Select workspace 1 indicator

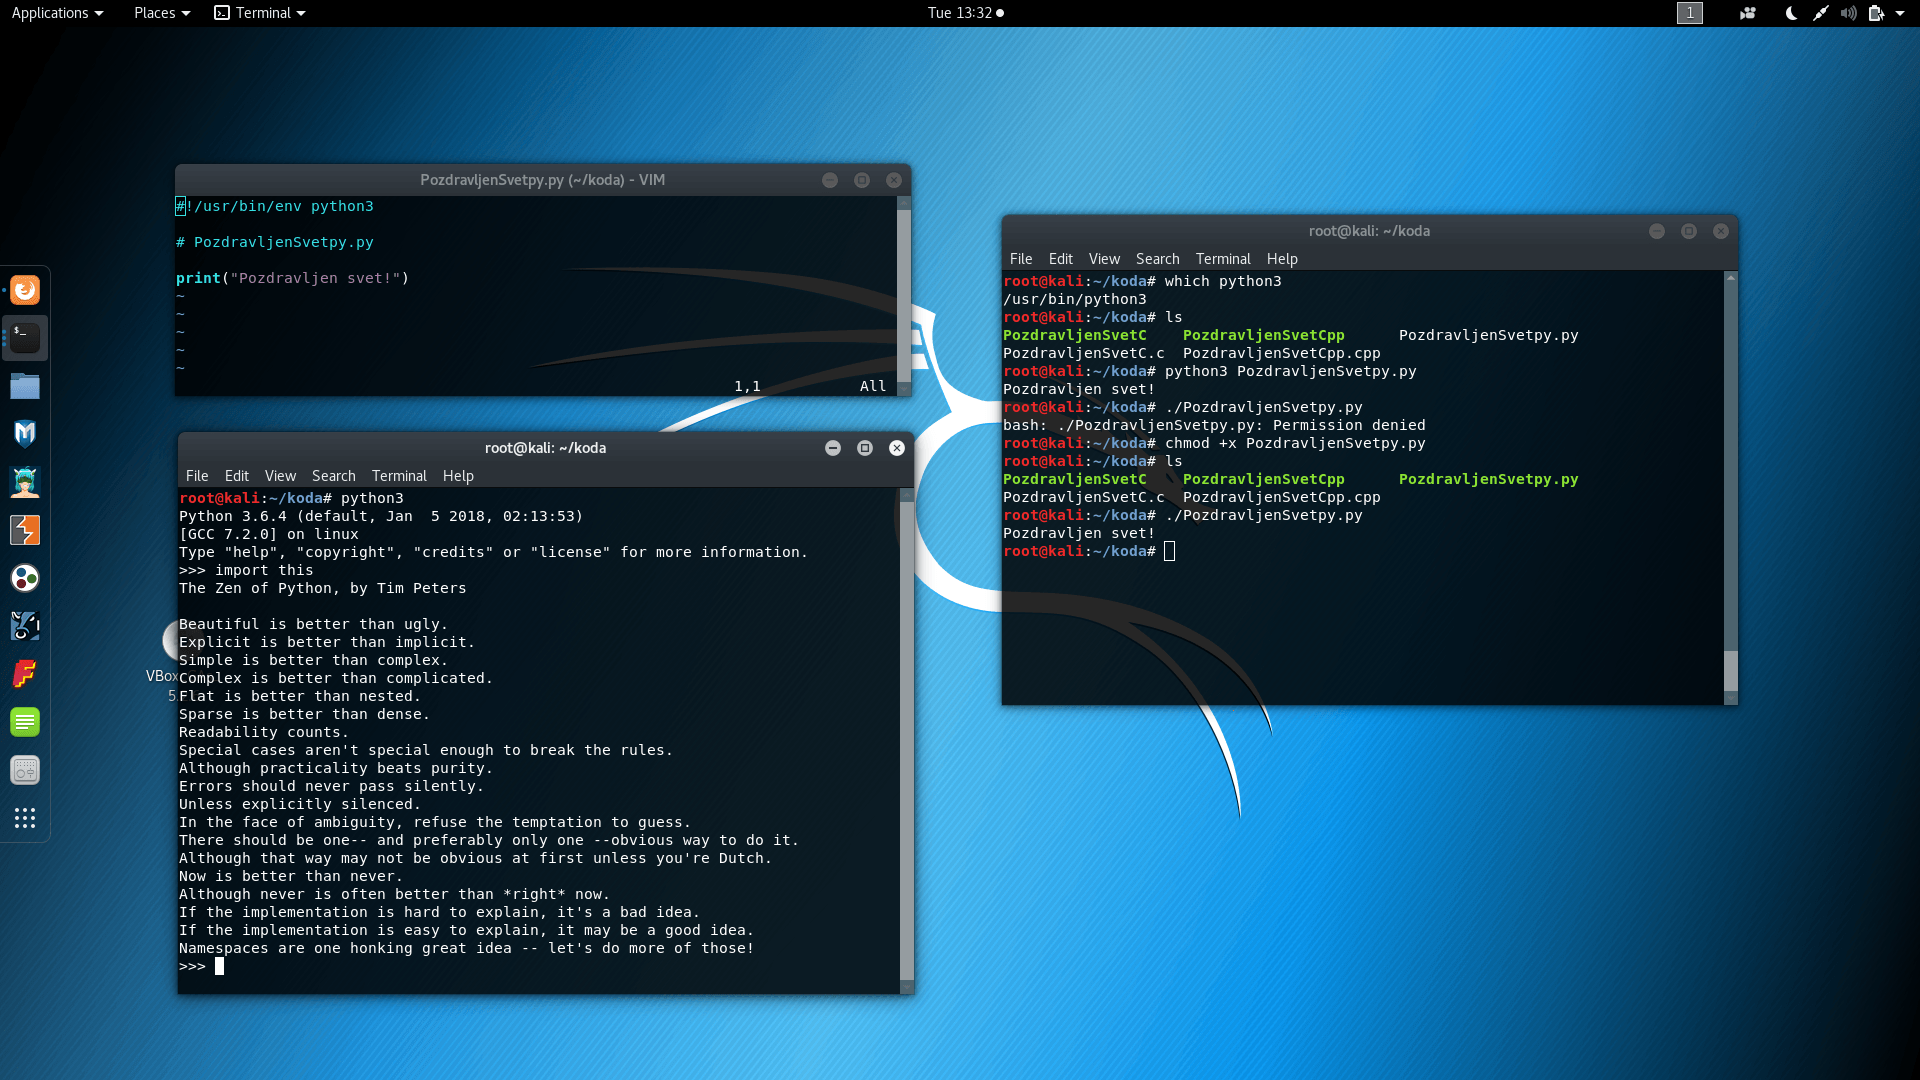[1689, 13]
